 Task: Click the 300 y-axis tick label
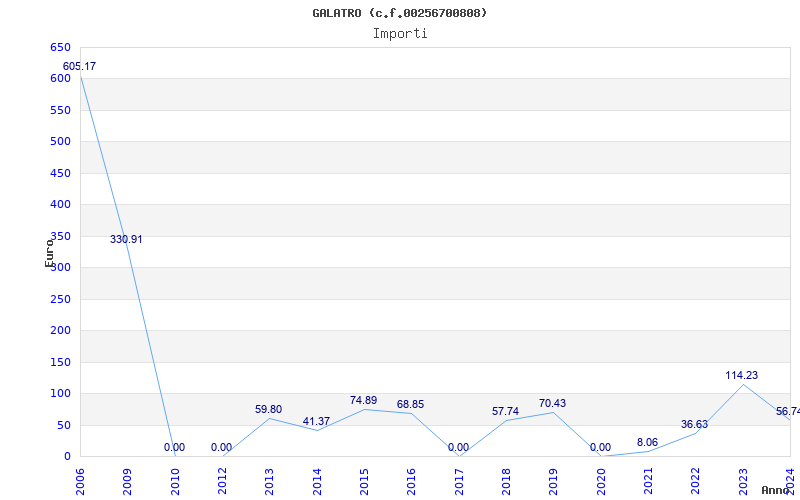[60, 267]
